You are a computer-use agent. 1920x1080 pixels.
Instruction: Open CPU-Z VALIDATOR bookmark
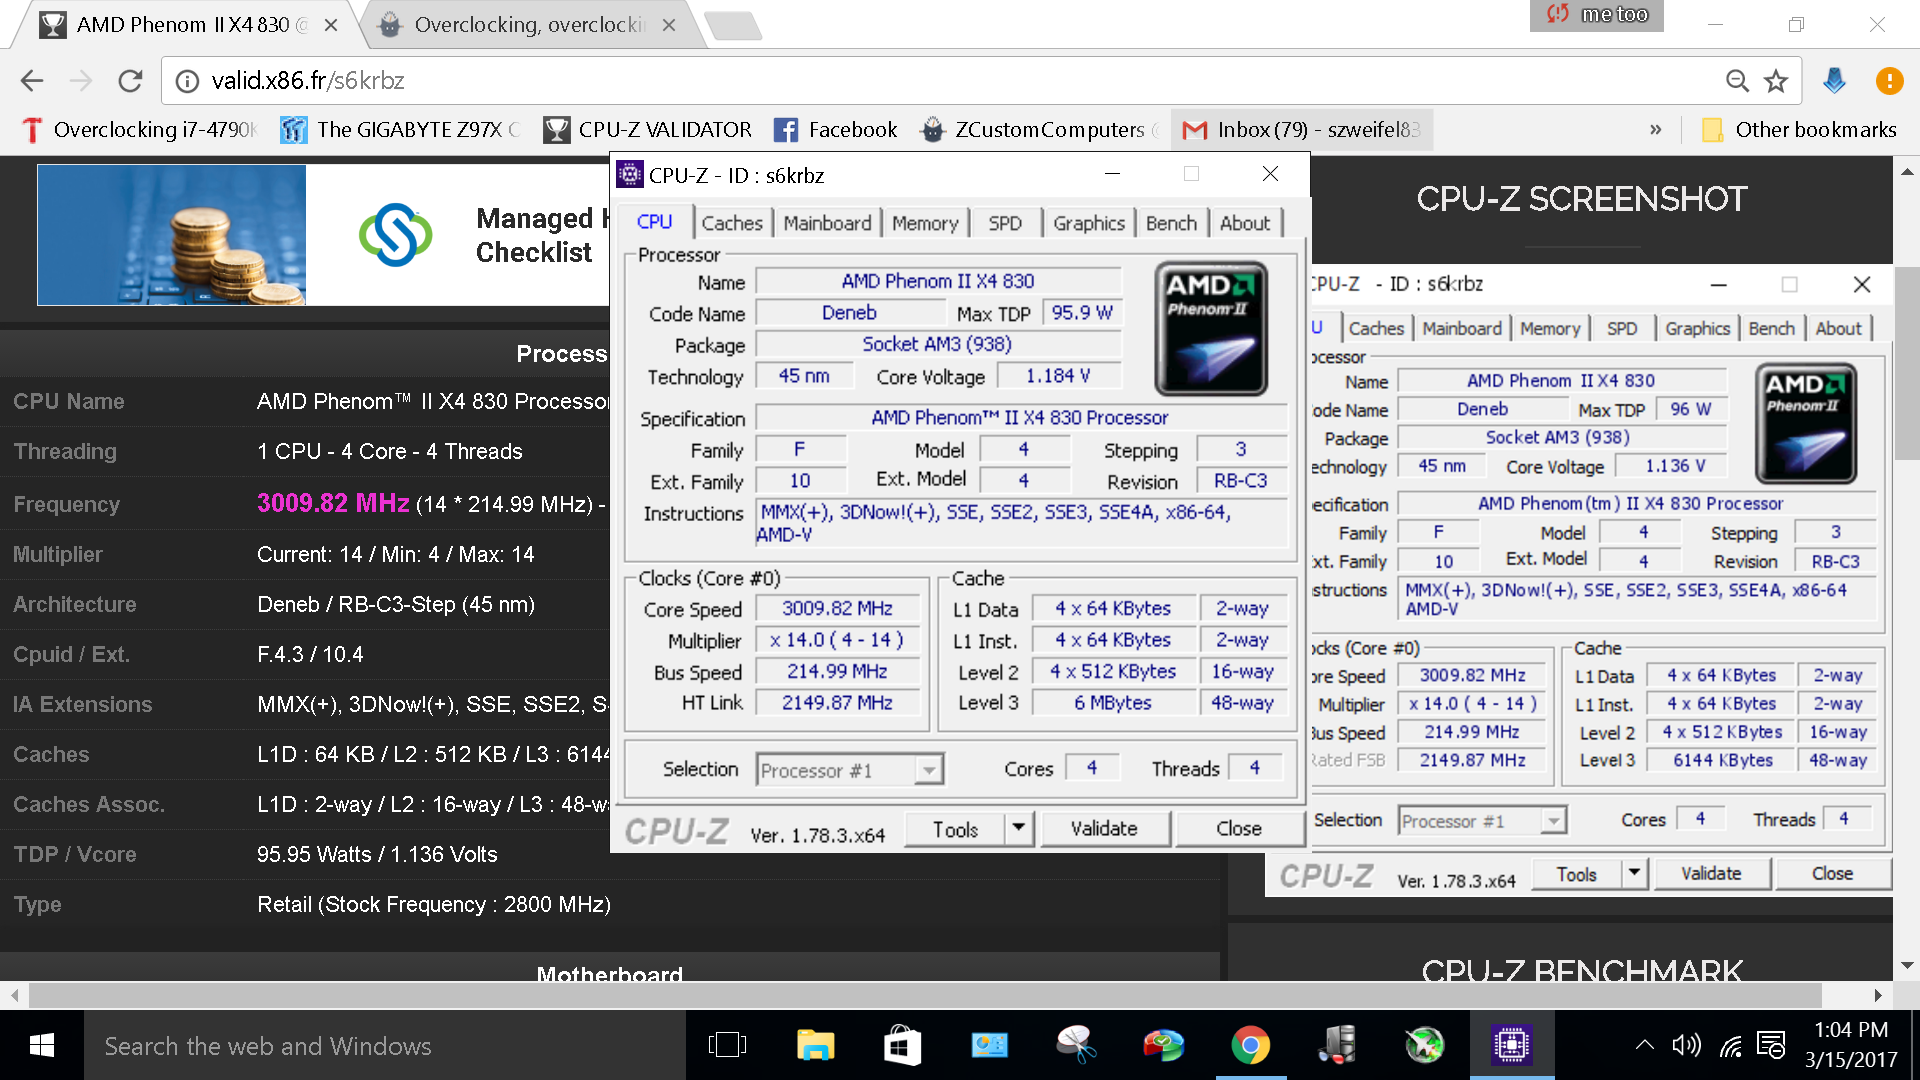point(647,130)
